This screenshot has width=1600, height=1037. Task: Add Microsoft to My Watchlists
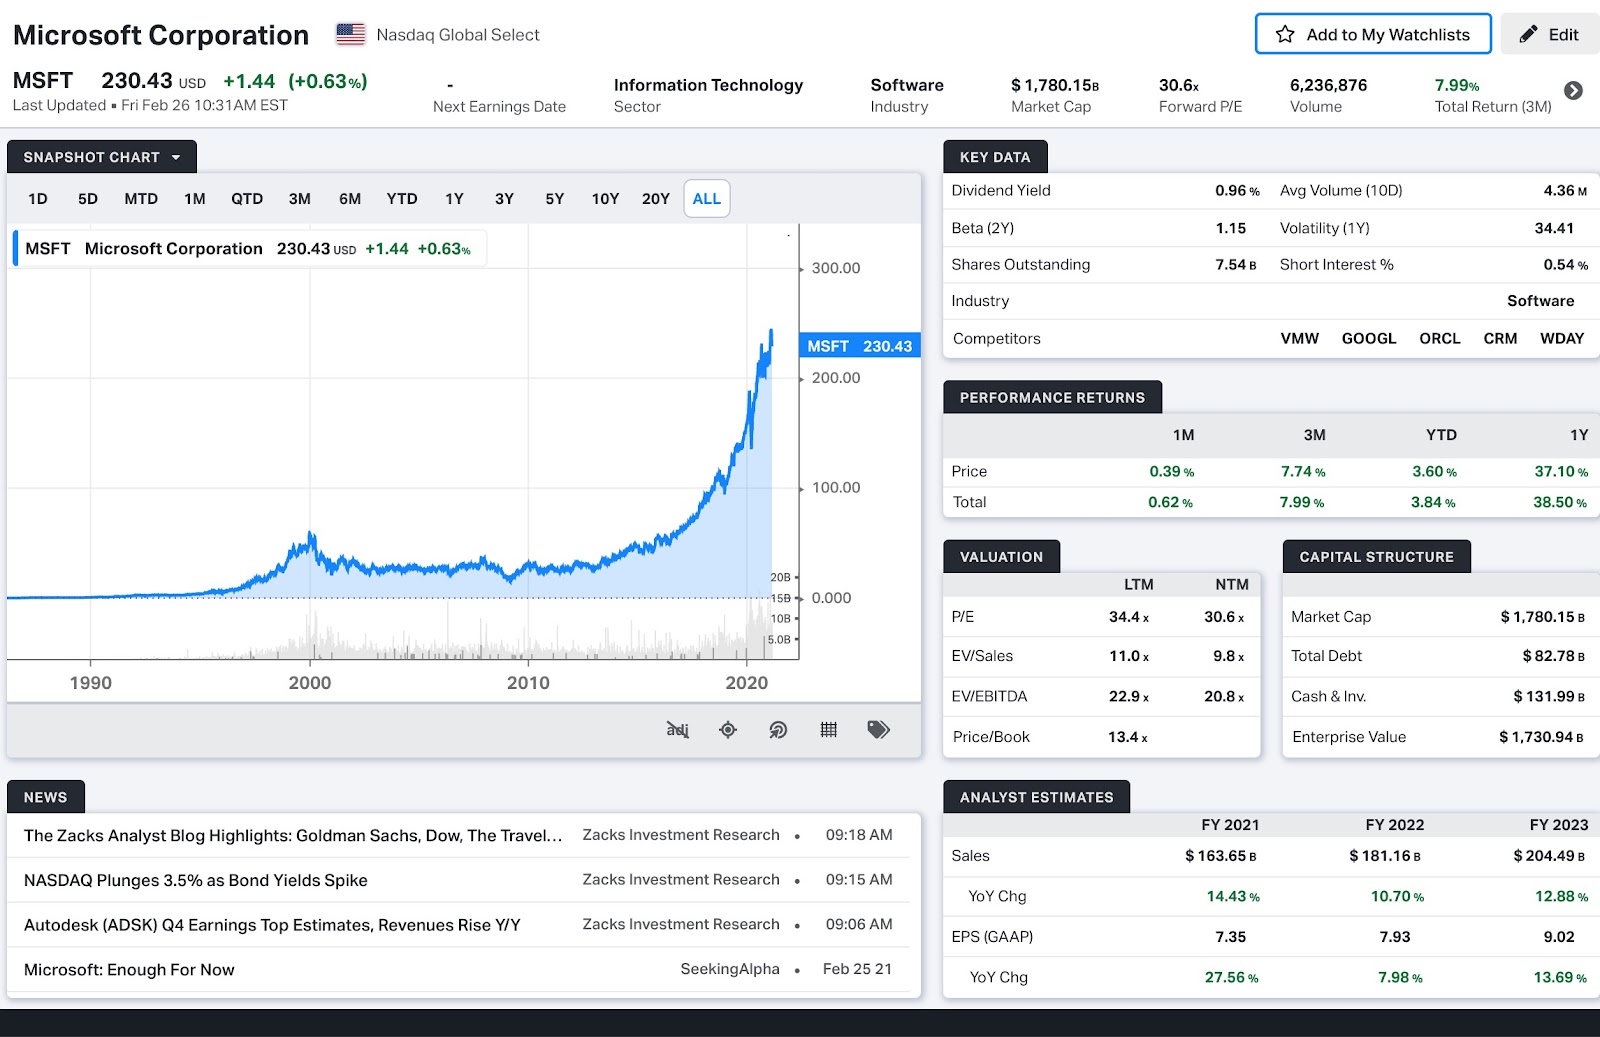pyautogui.click(x=1373, y=34)
